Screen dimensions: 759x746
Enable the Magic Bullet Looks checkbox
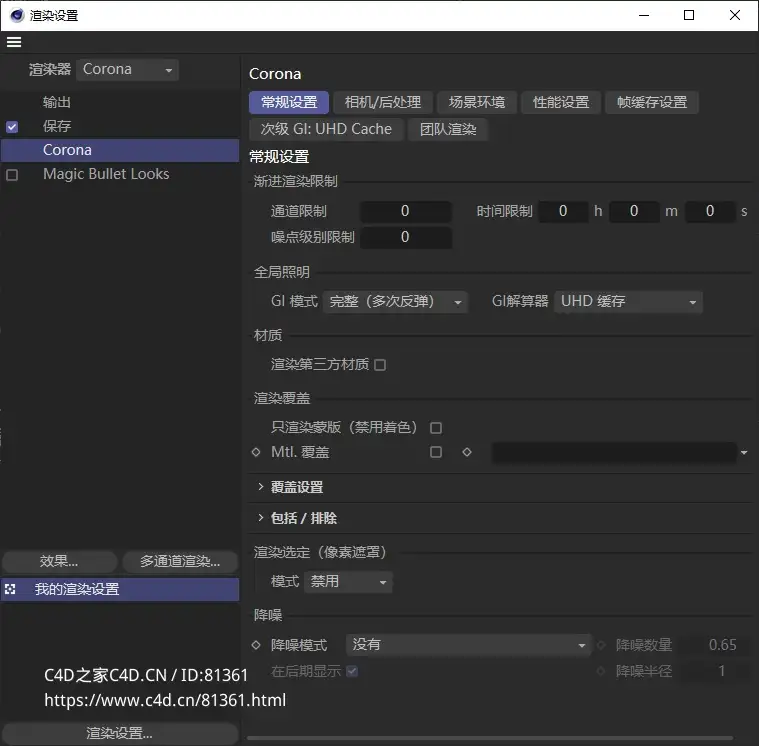coord(12,175)
